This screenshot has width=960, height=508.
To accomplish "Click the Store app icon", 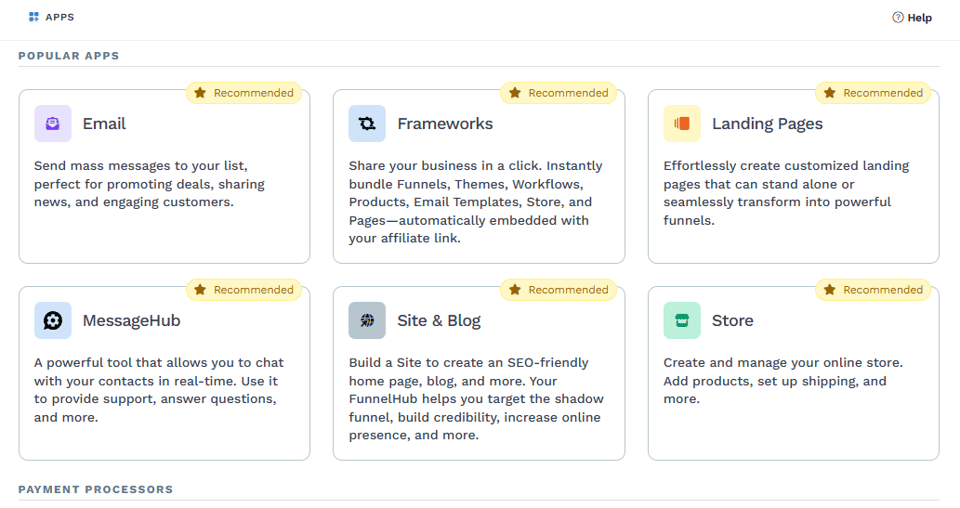I will coord(682,321).
